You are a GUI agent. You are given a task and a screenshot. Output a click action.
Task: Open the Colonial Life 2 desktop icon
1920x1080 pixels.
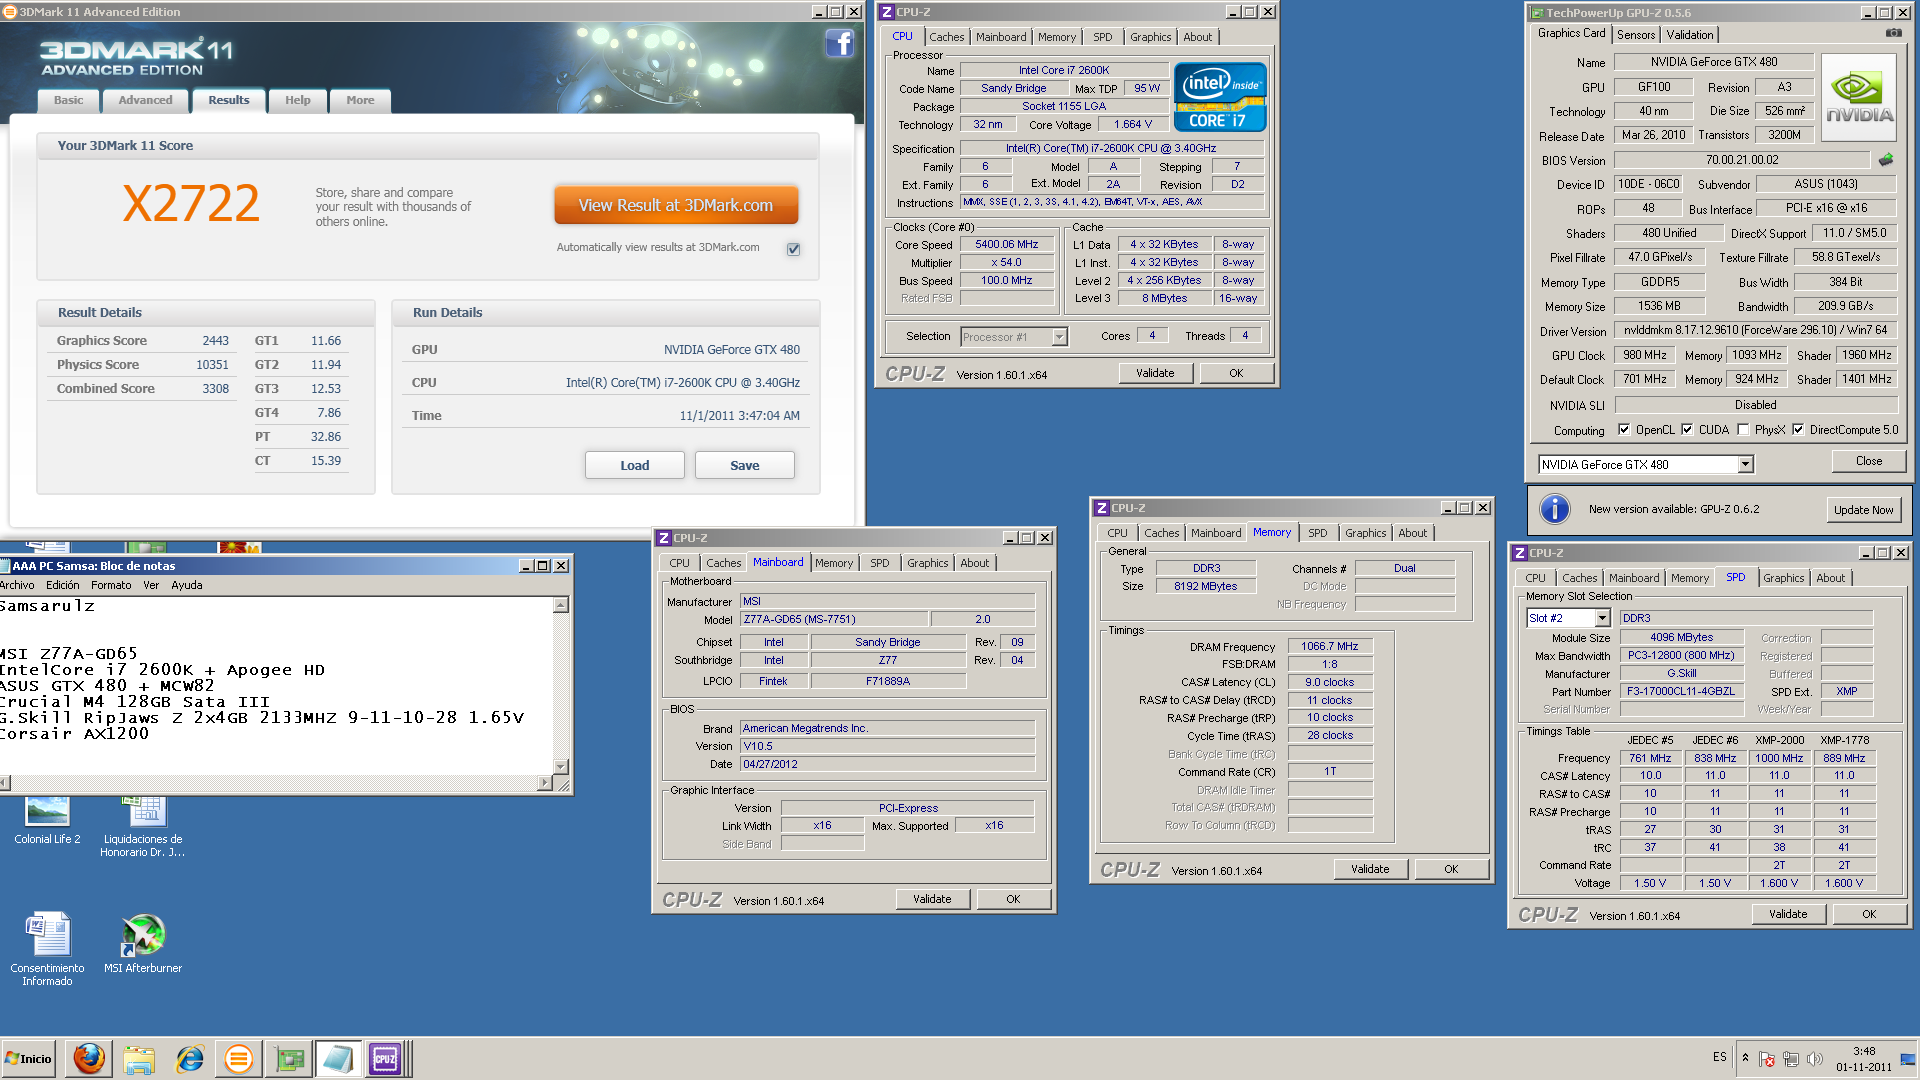pyautogui.click(x=47, y=822)
